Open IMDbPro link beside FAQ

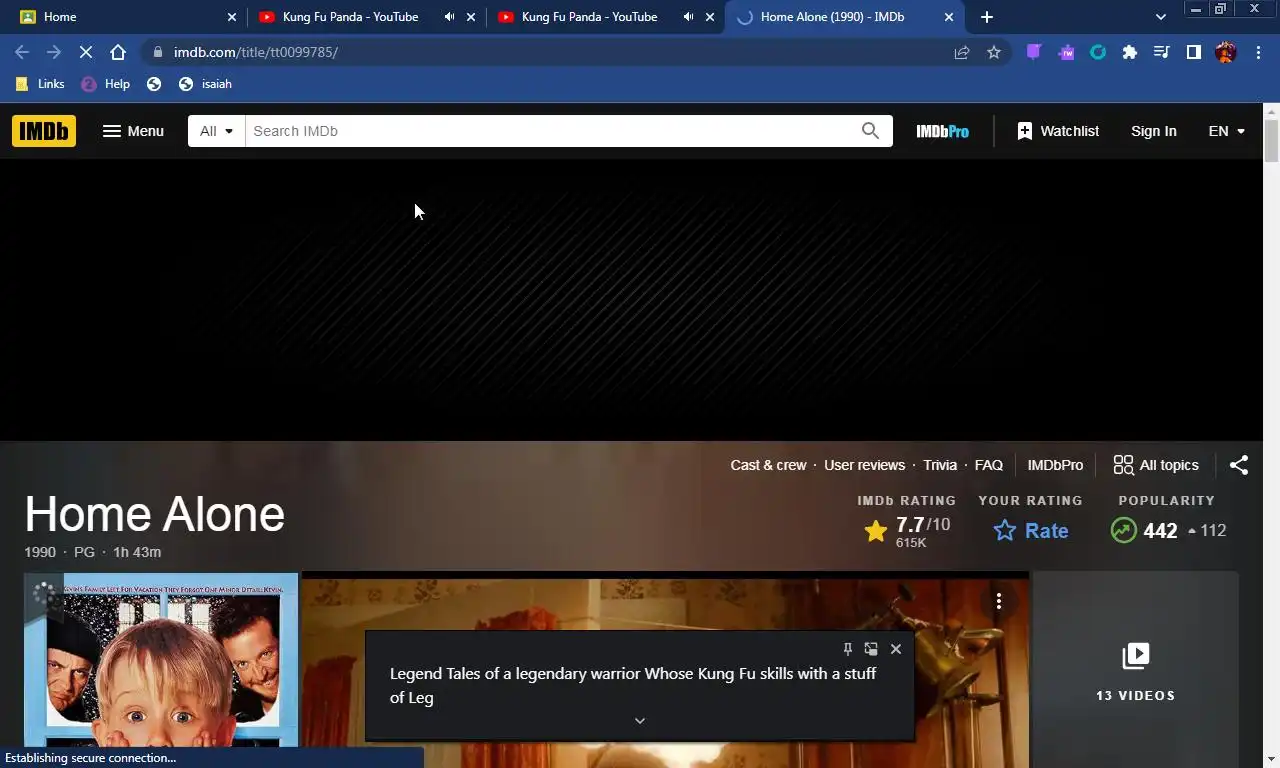(1055, 465)
